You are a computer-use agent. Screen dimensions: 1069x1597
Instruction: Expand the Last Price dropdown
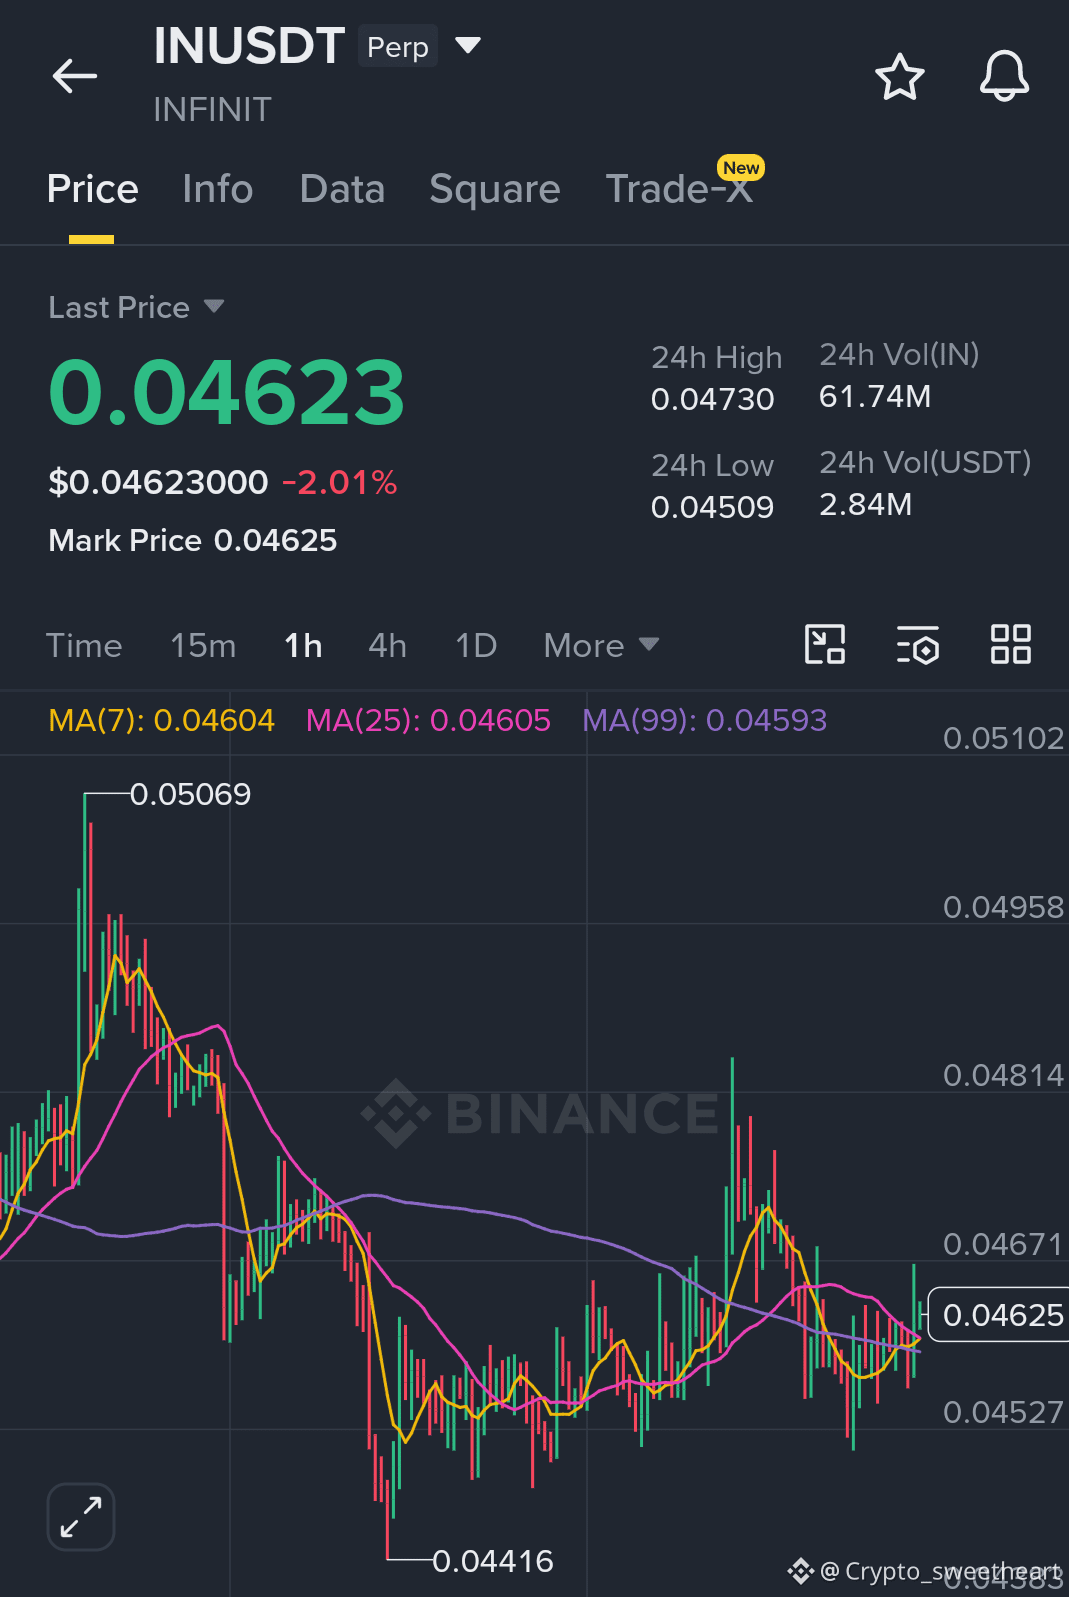point(213,306)
